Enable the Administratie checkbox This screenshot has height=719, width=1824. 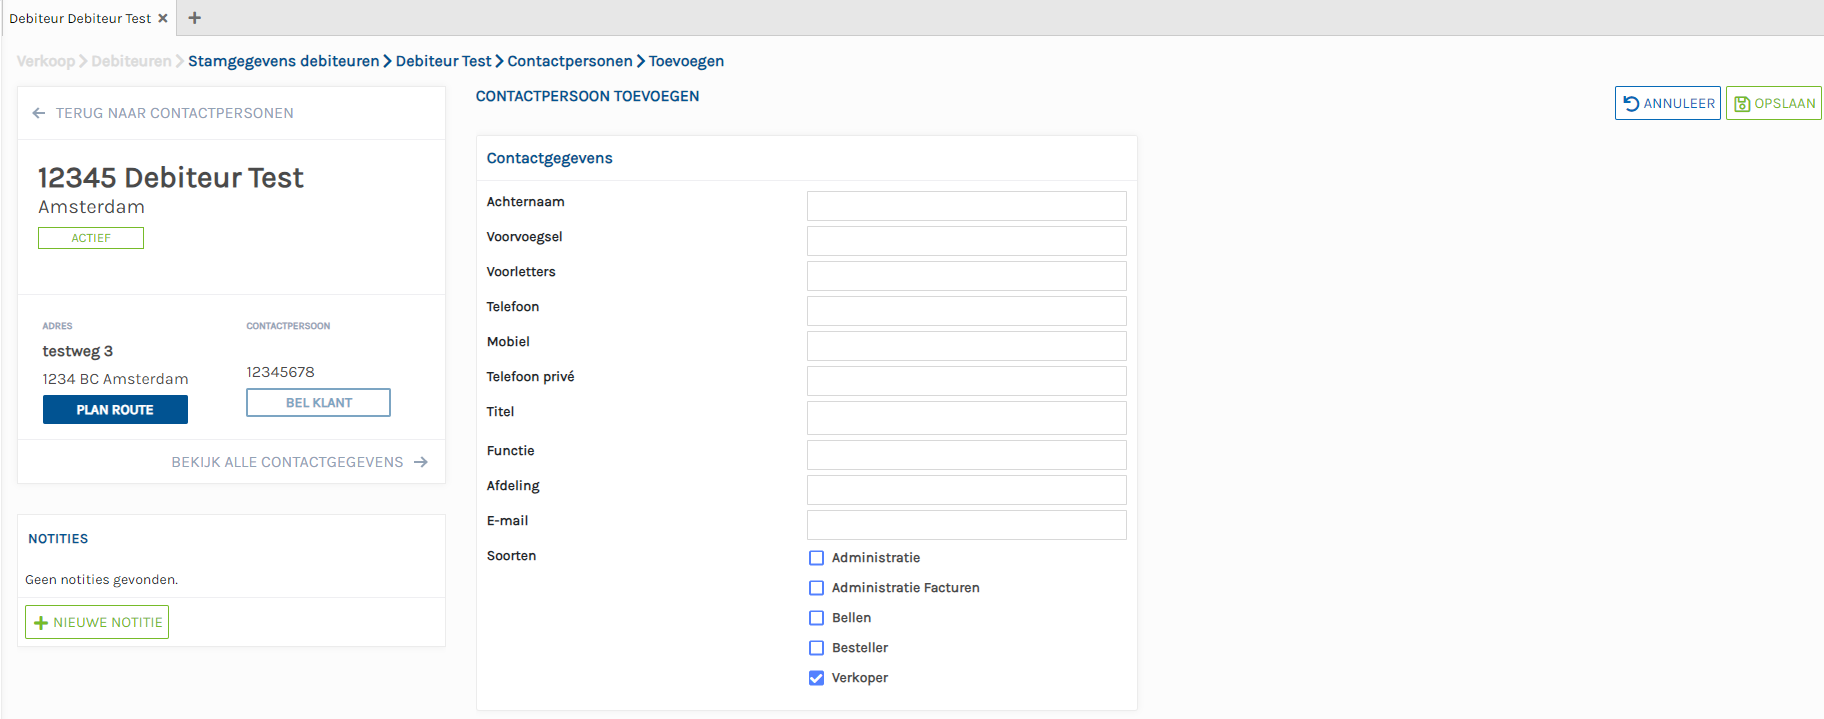(x=816, y=558)
